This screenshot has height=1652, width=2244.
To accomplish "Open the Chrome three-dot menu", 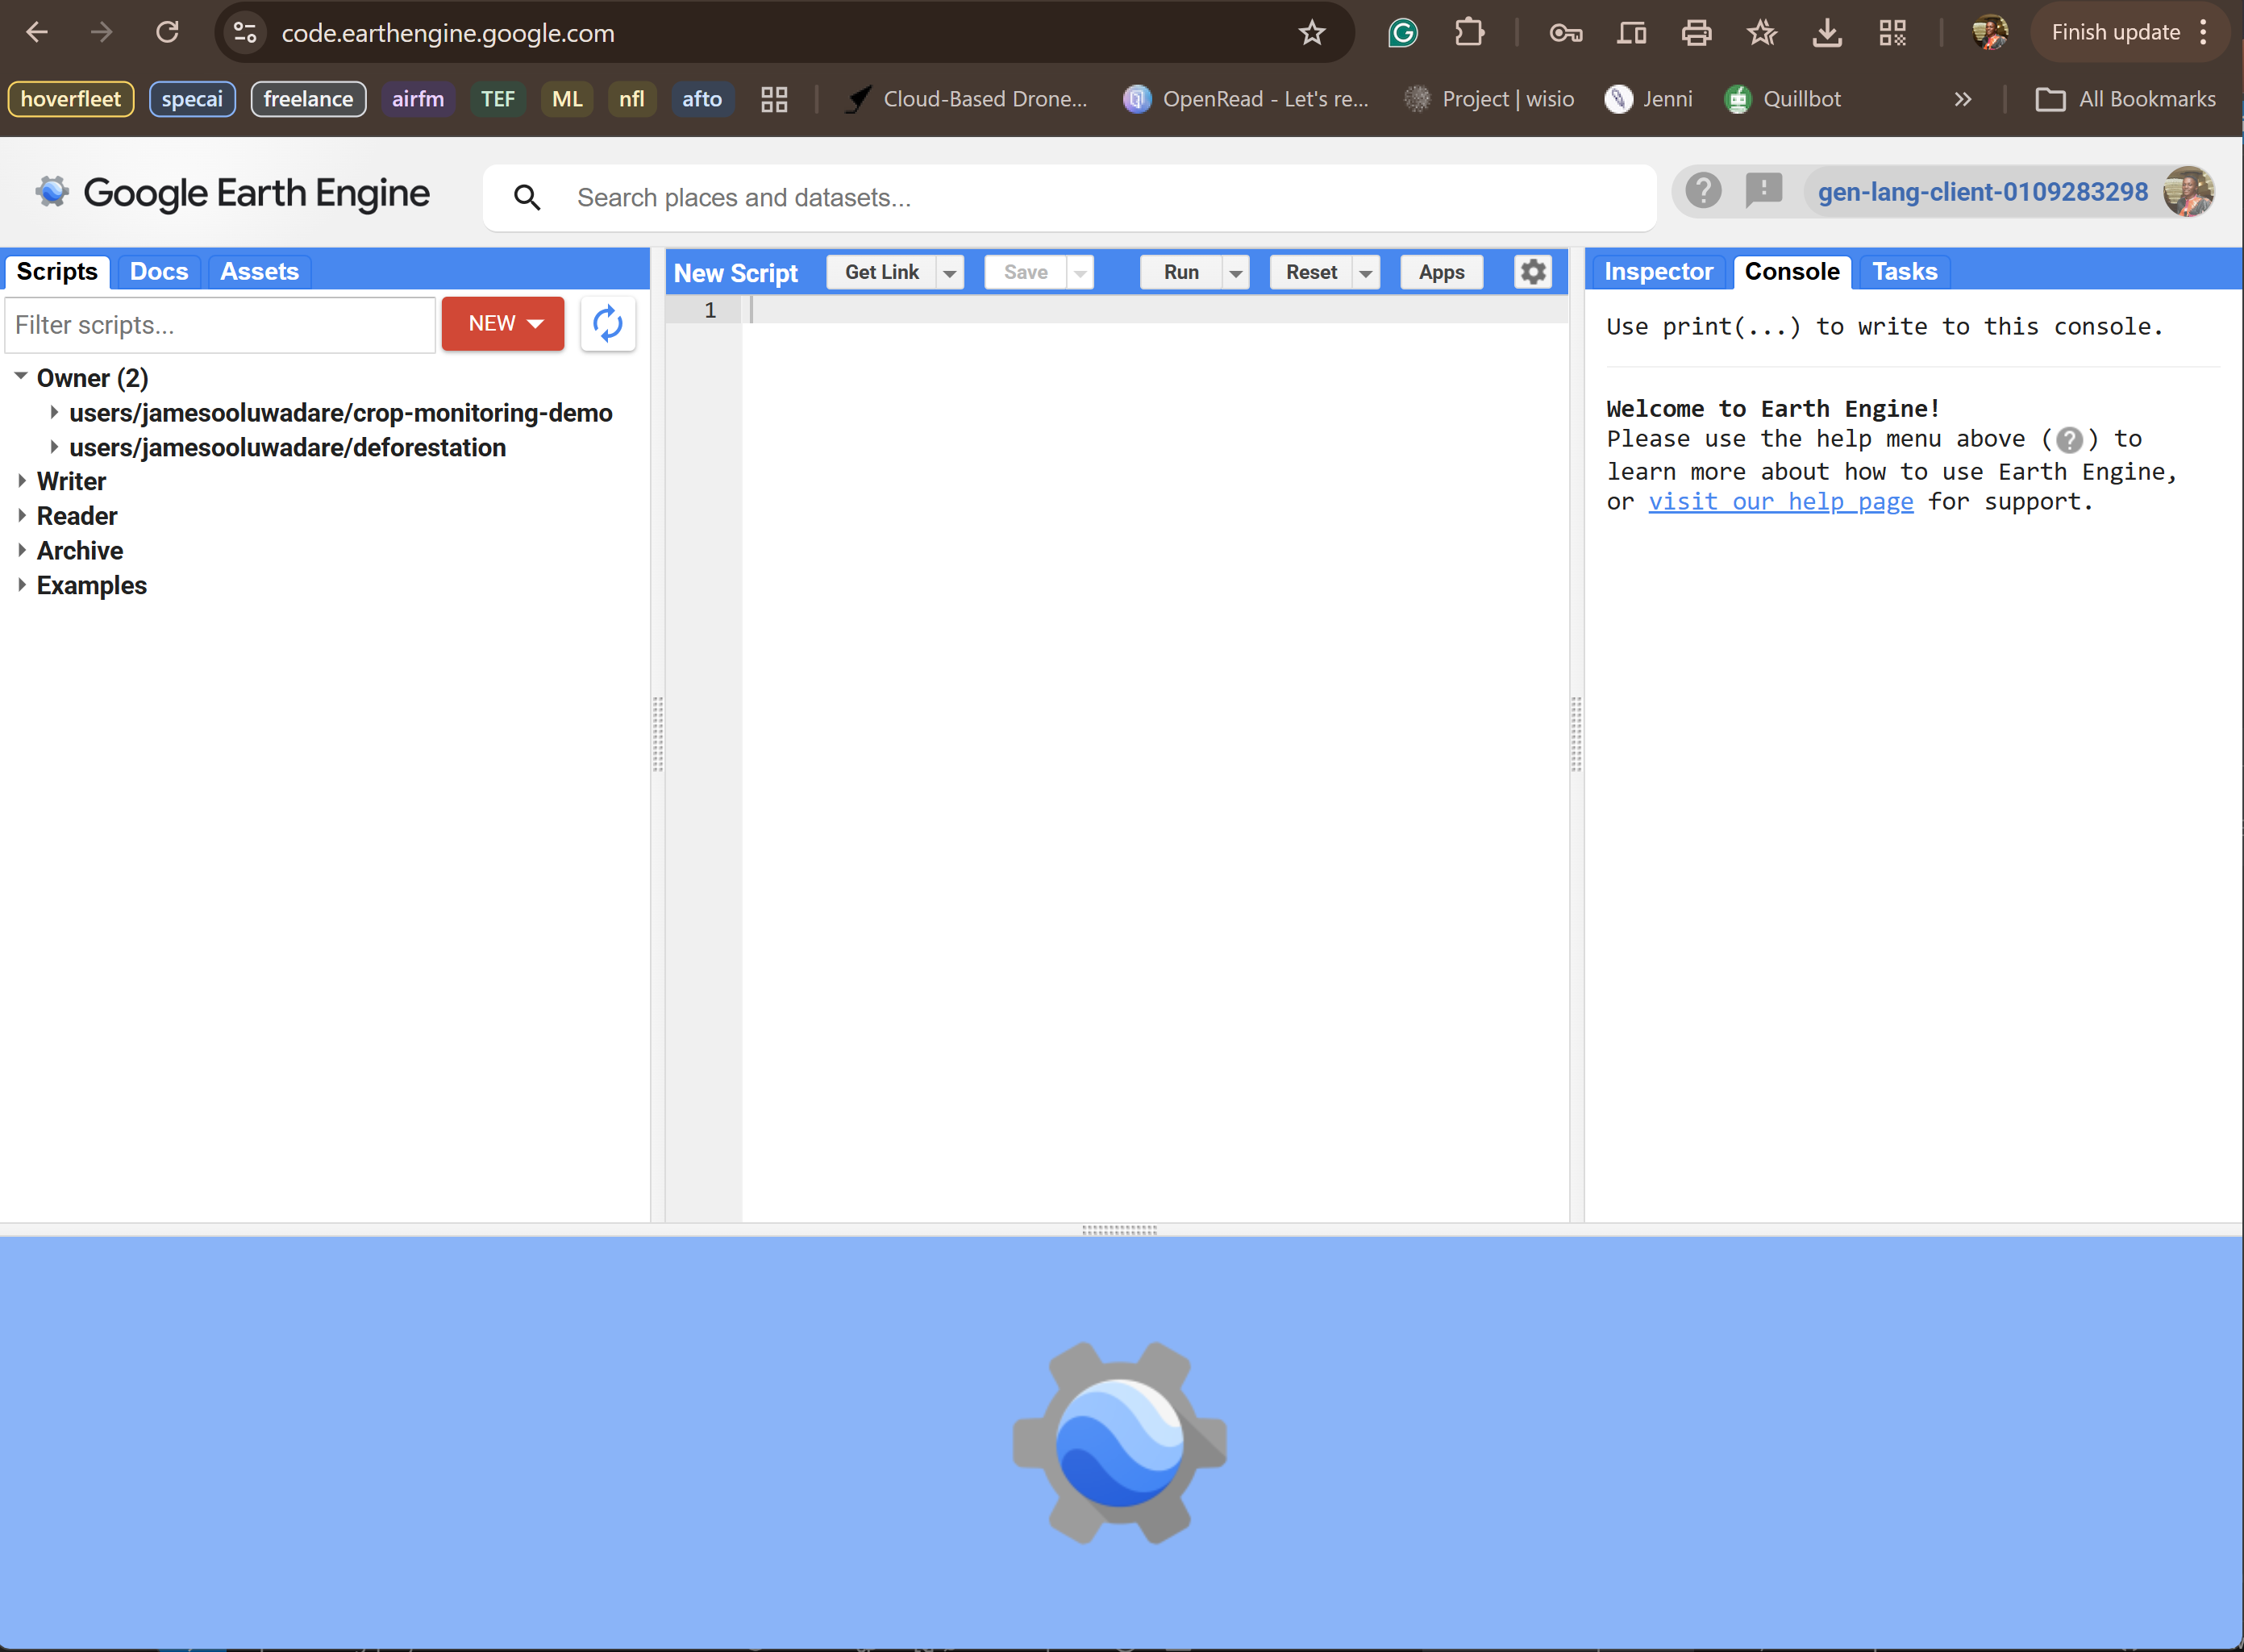I will pyautogui.click(x=2204, y=32).
